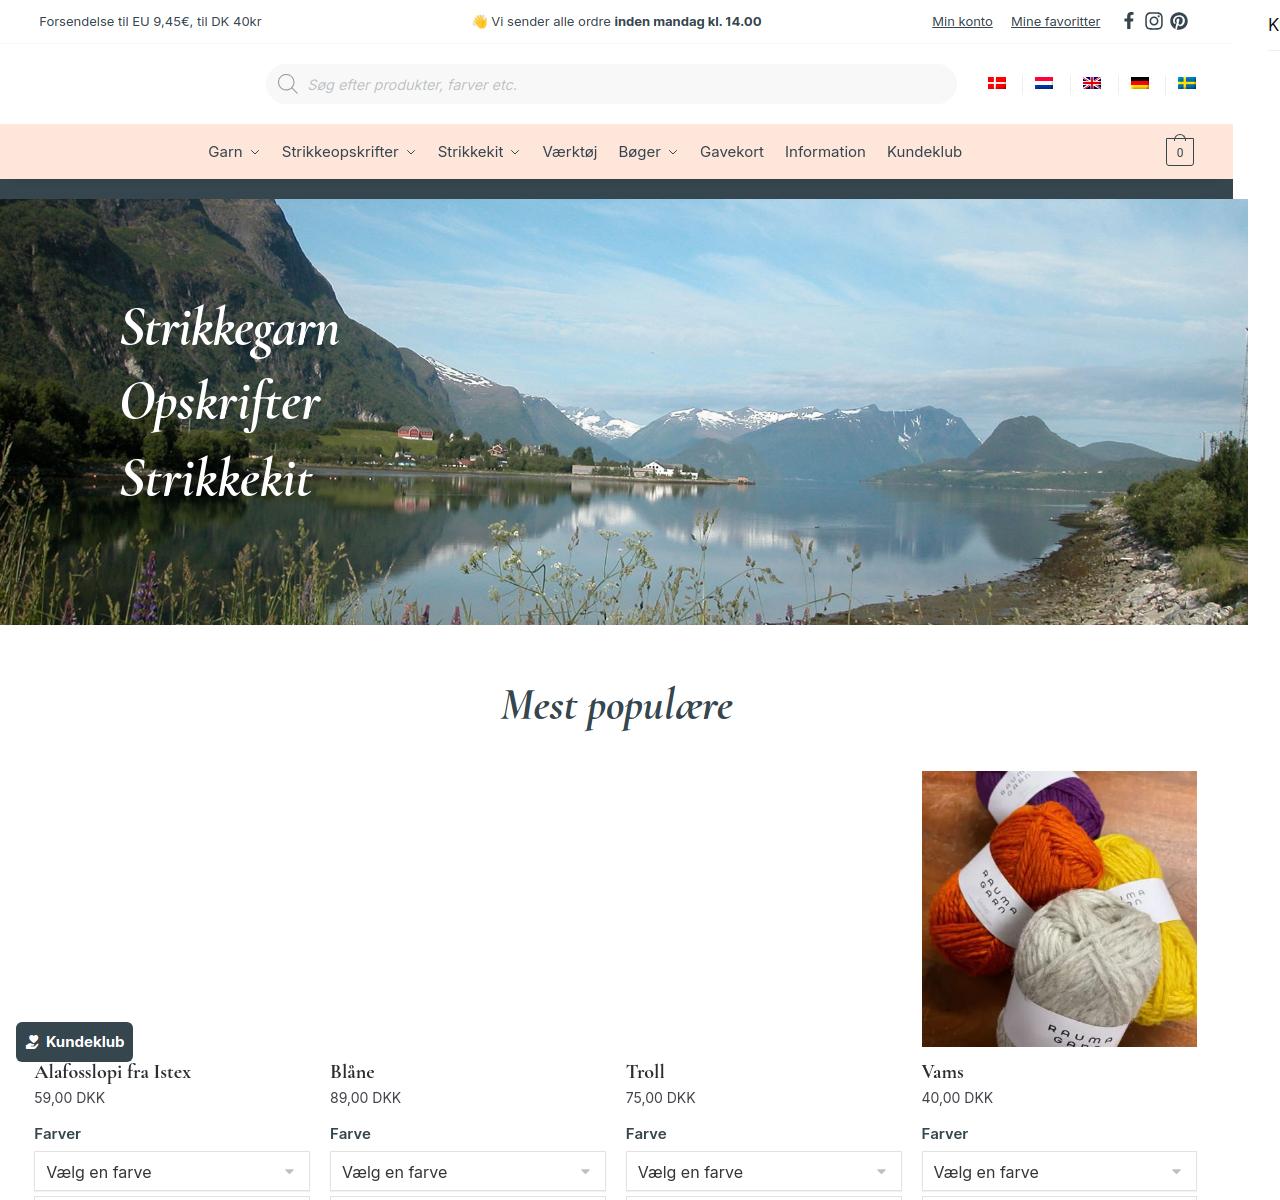Switch language with the Swedish flag
1280x1200 pixels.
[1187, 83]
